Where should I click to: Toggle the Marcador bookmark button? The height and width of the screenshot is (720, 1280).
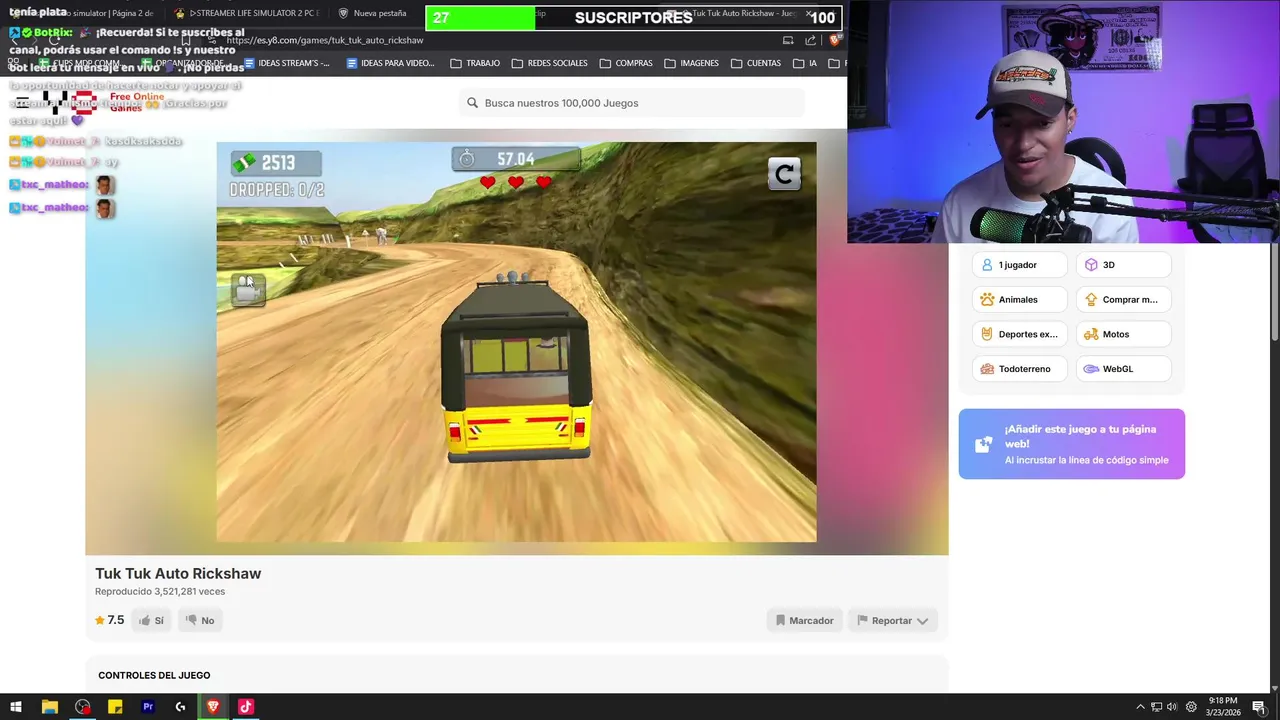click(x=805, y=621)
